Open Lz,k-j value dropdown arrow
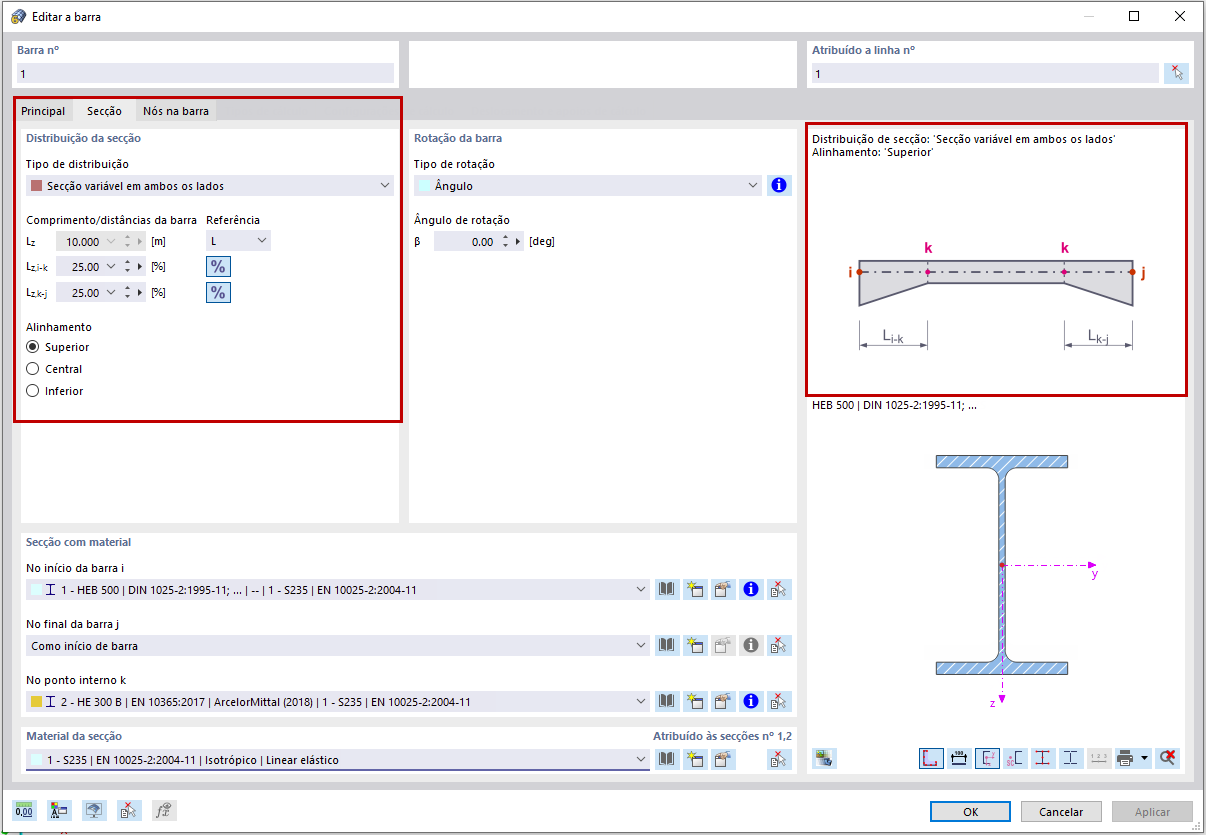1206x835 pixels. [110, 293]
